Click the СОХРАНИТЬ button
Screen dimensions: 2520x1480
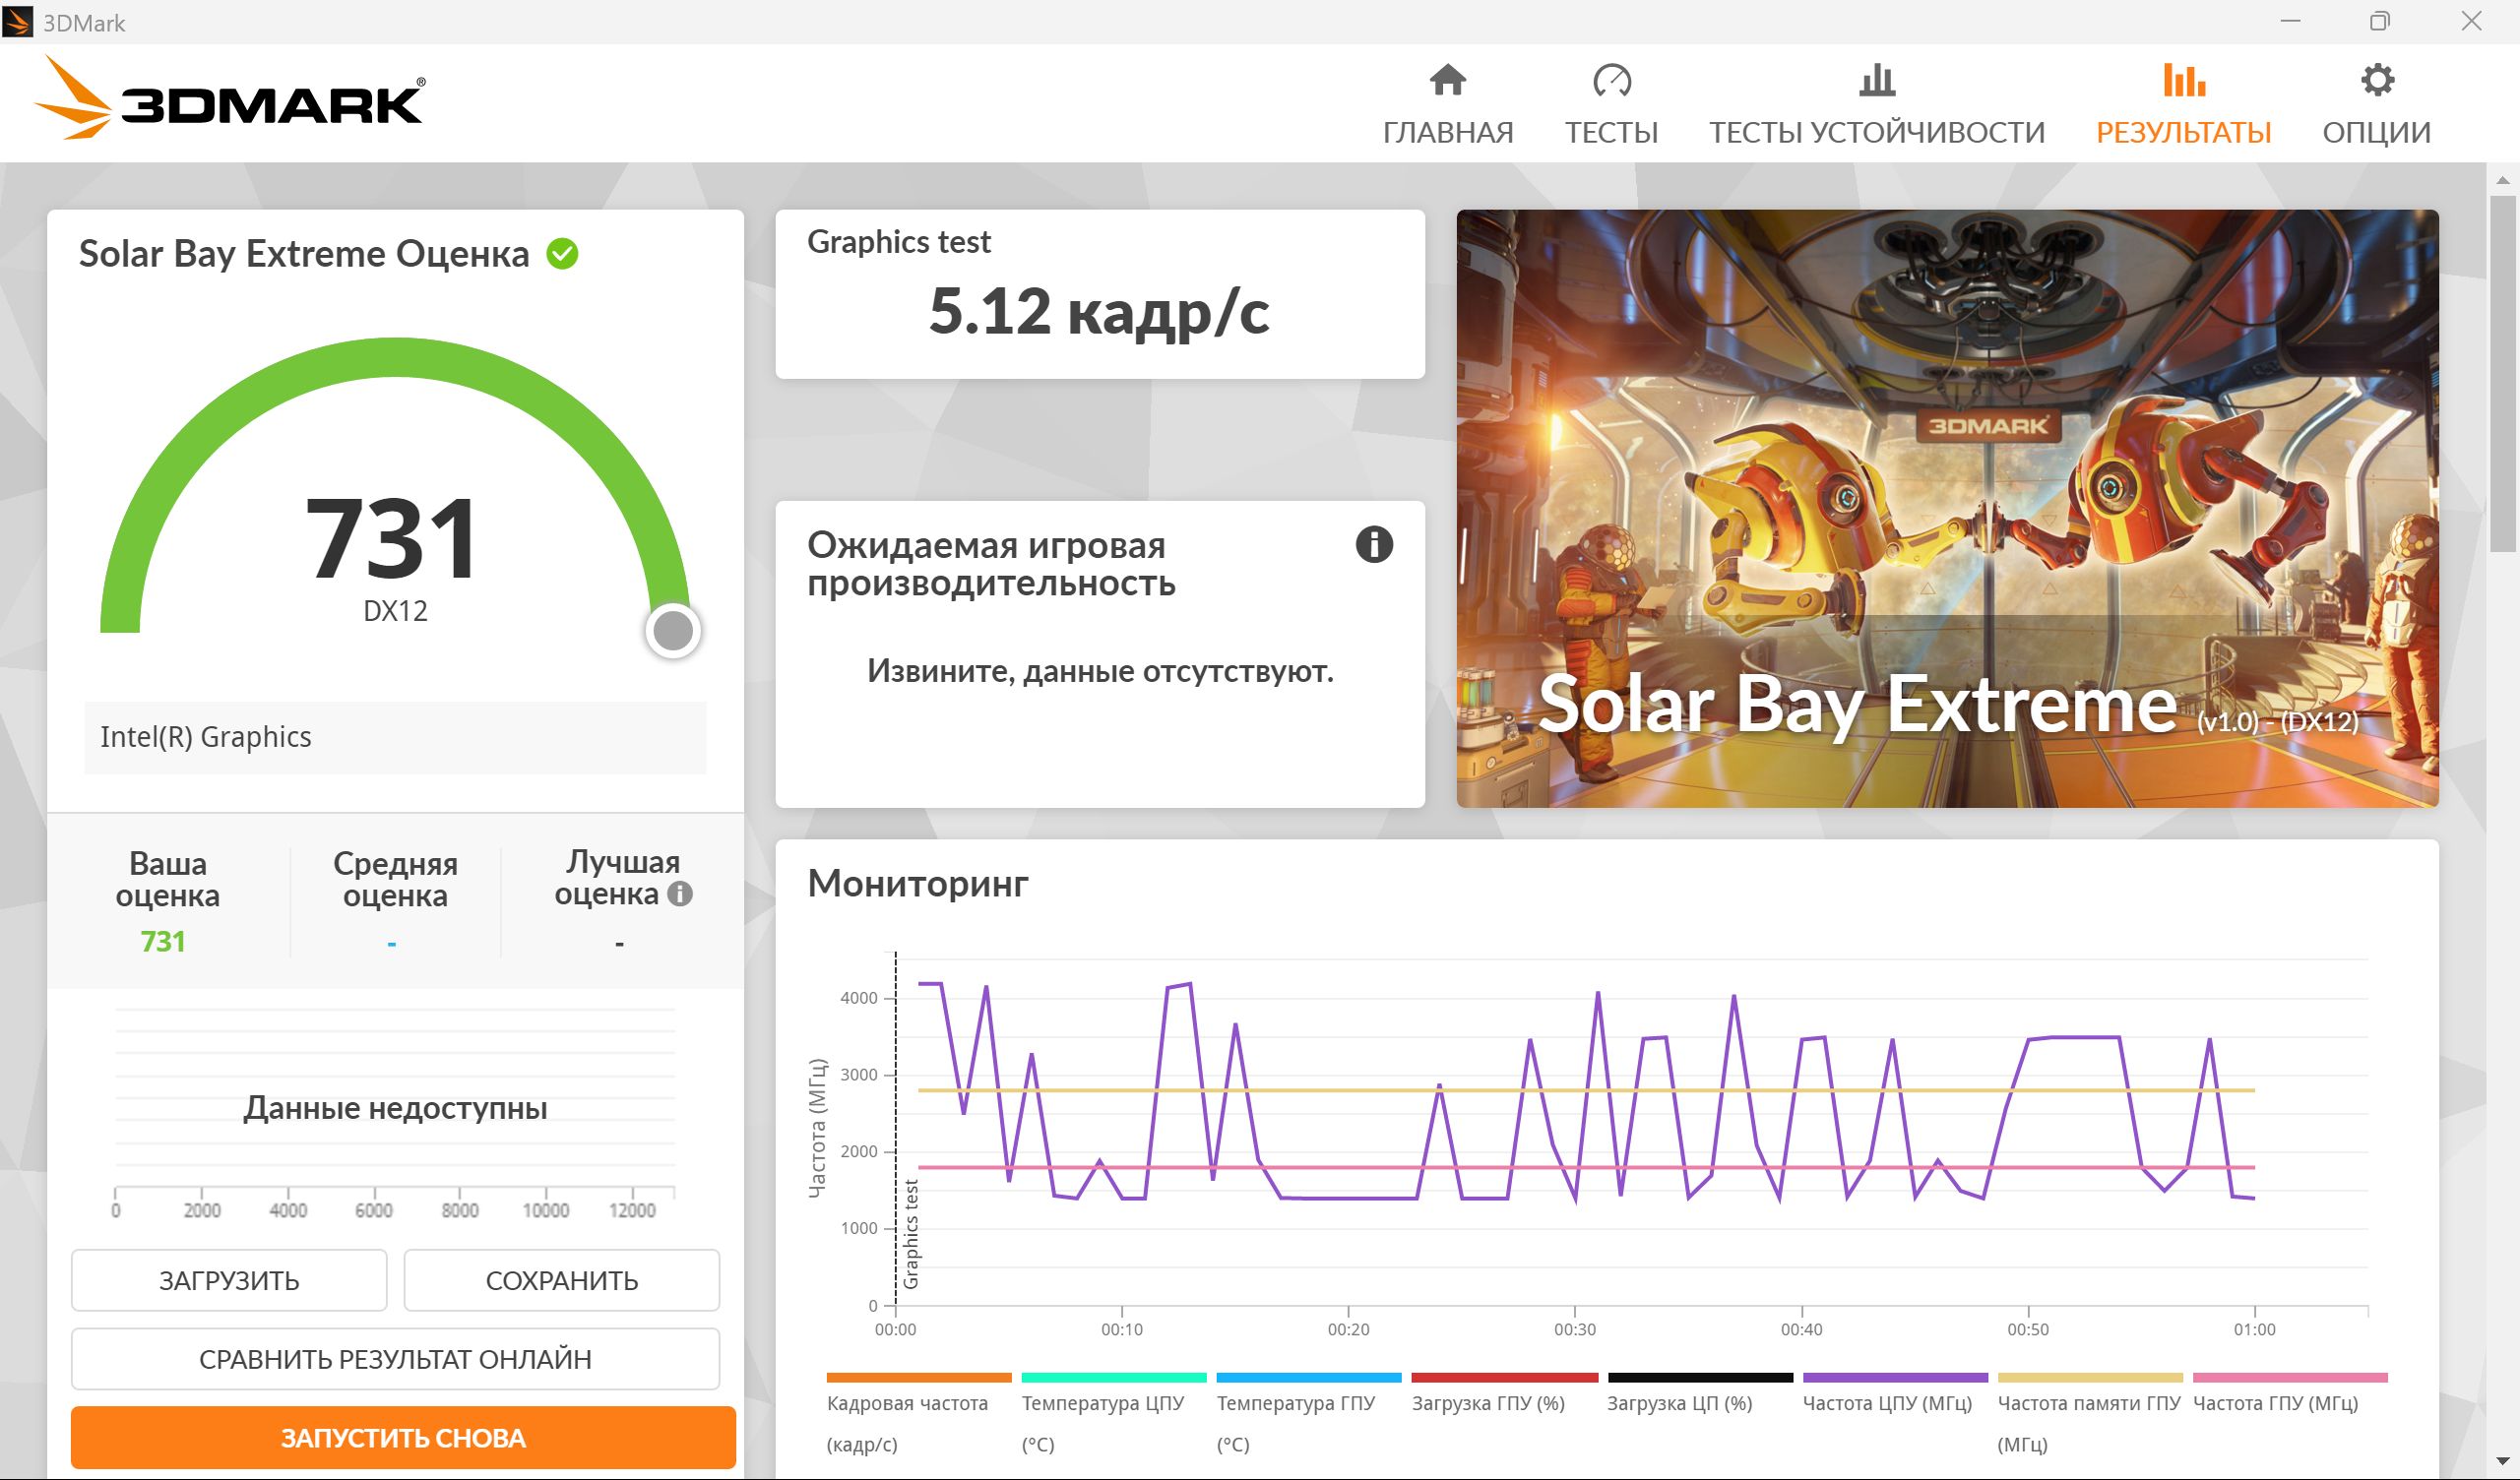point(561,1280)
